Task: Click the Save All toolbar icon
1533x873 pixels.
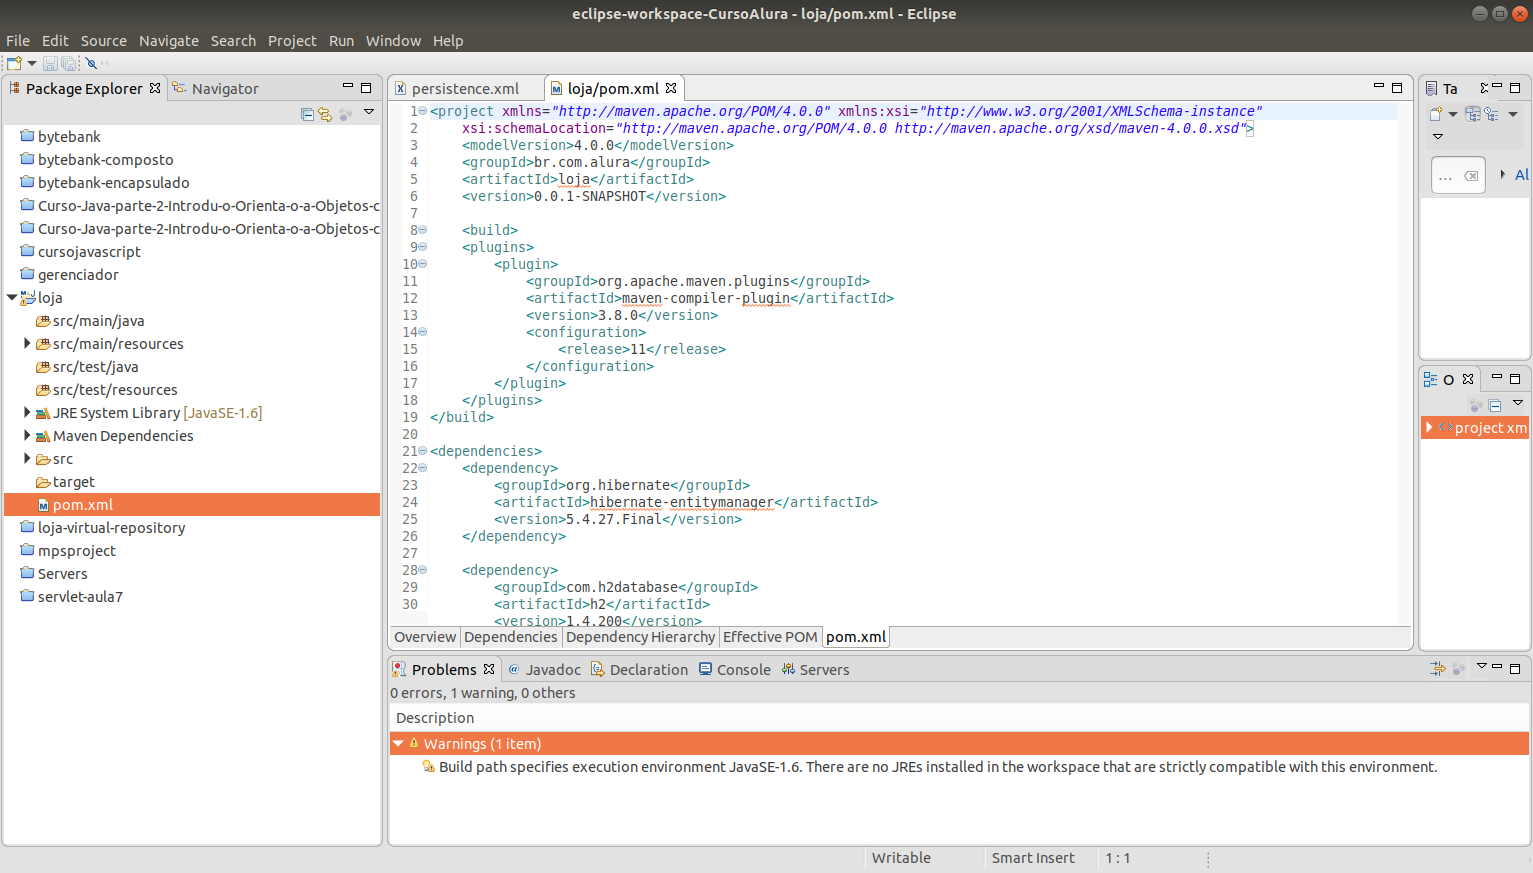Action: tap(68, 63)
